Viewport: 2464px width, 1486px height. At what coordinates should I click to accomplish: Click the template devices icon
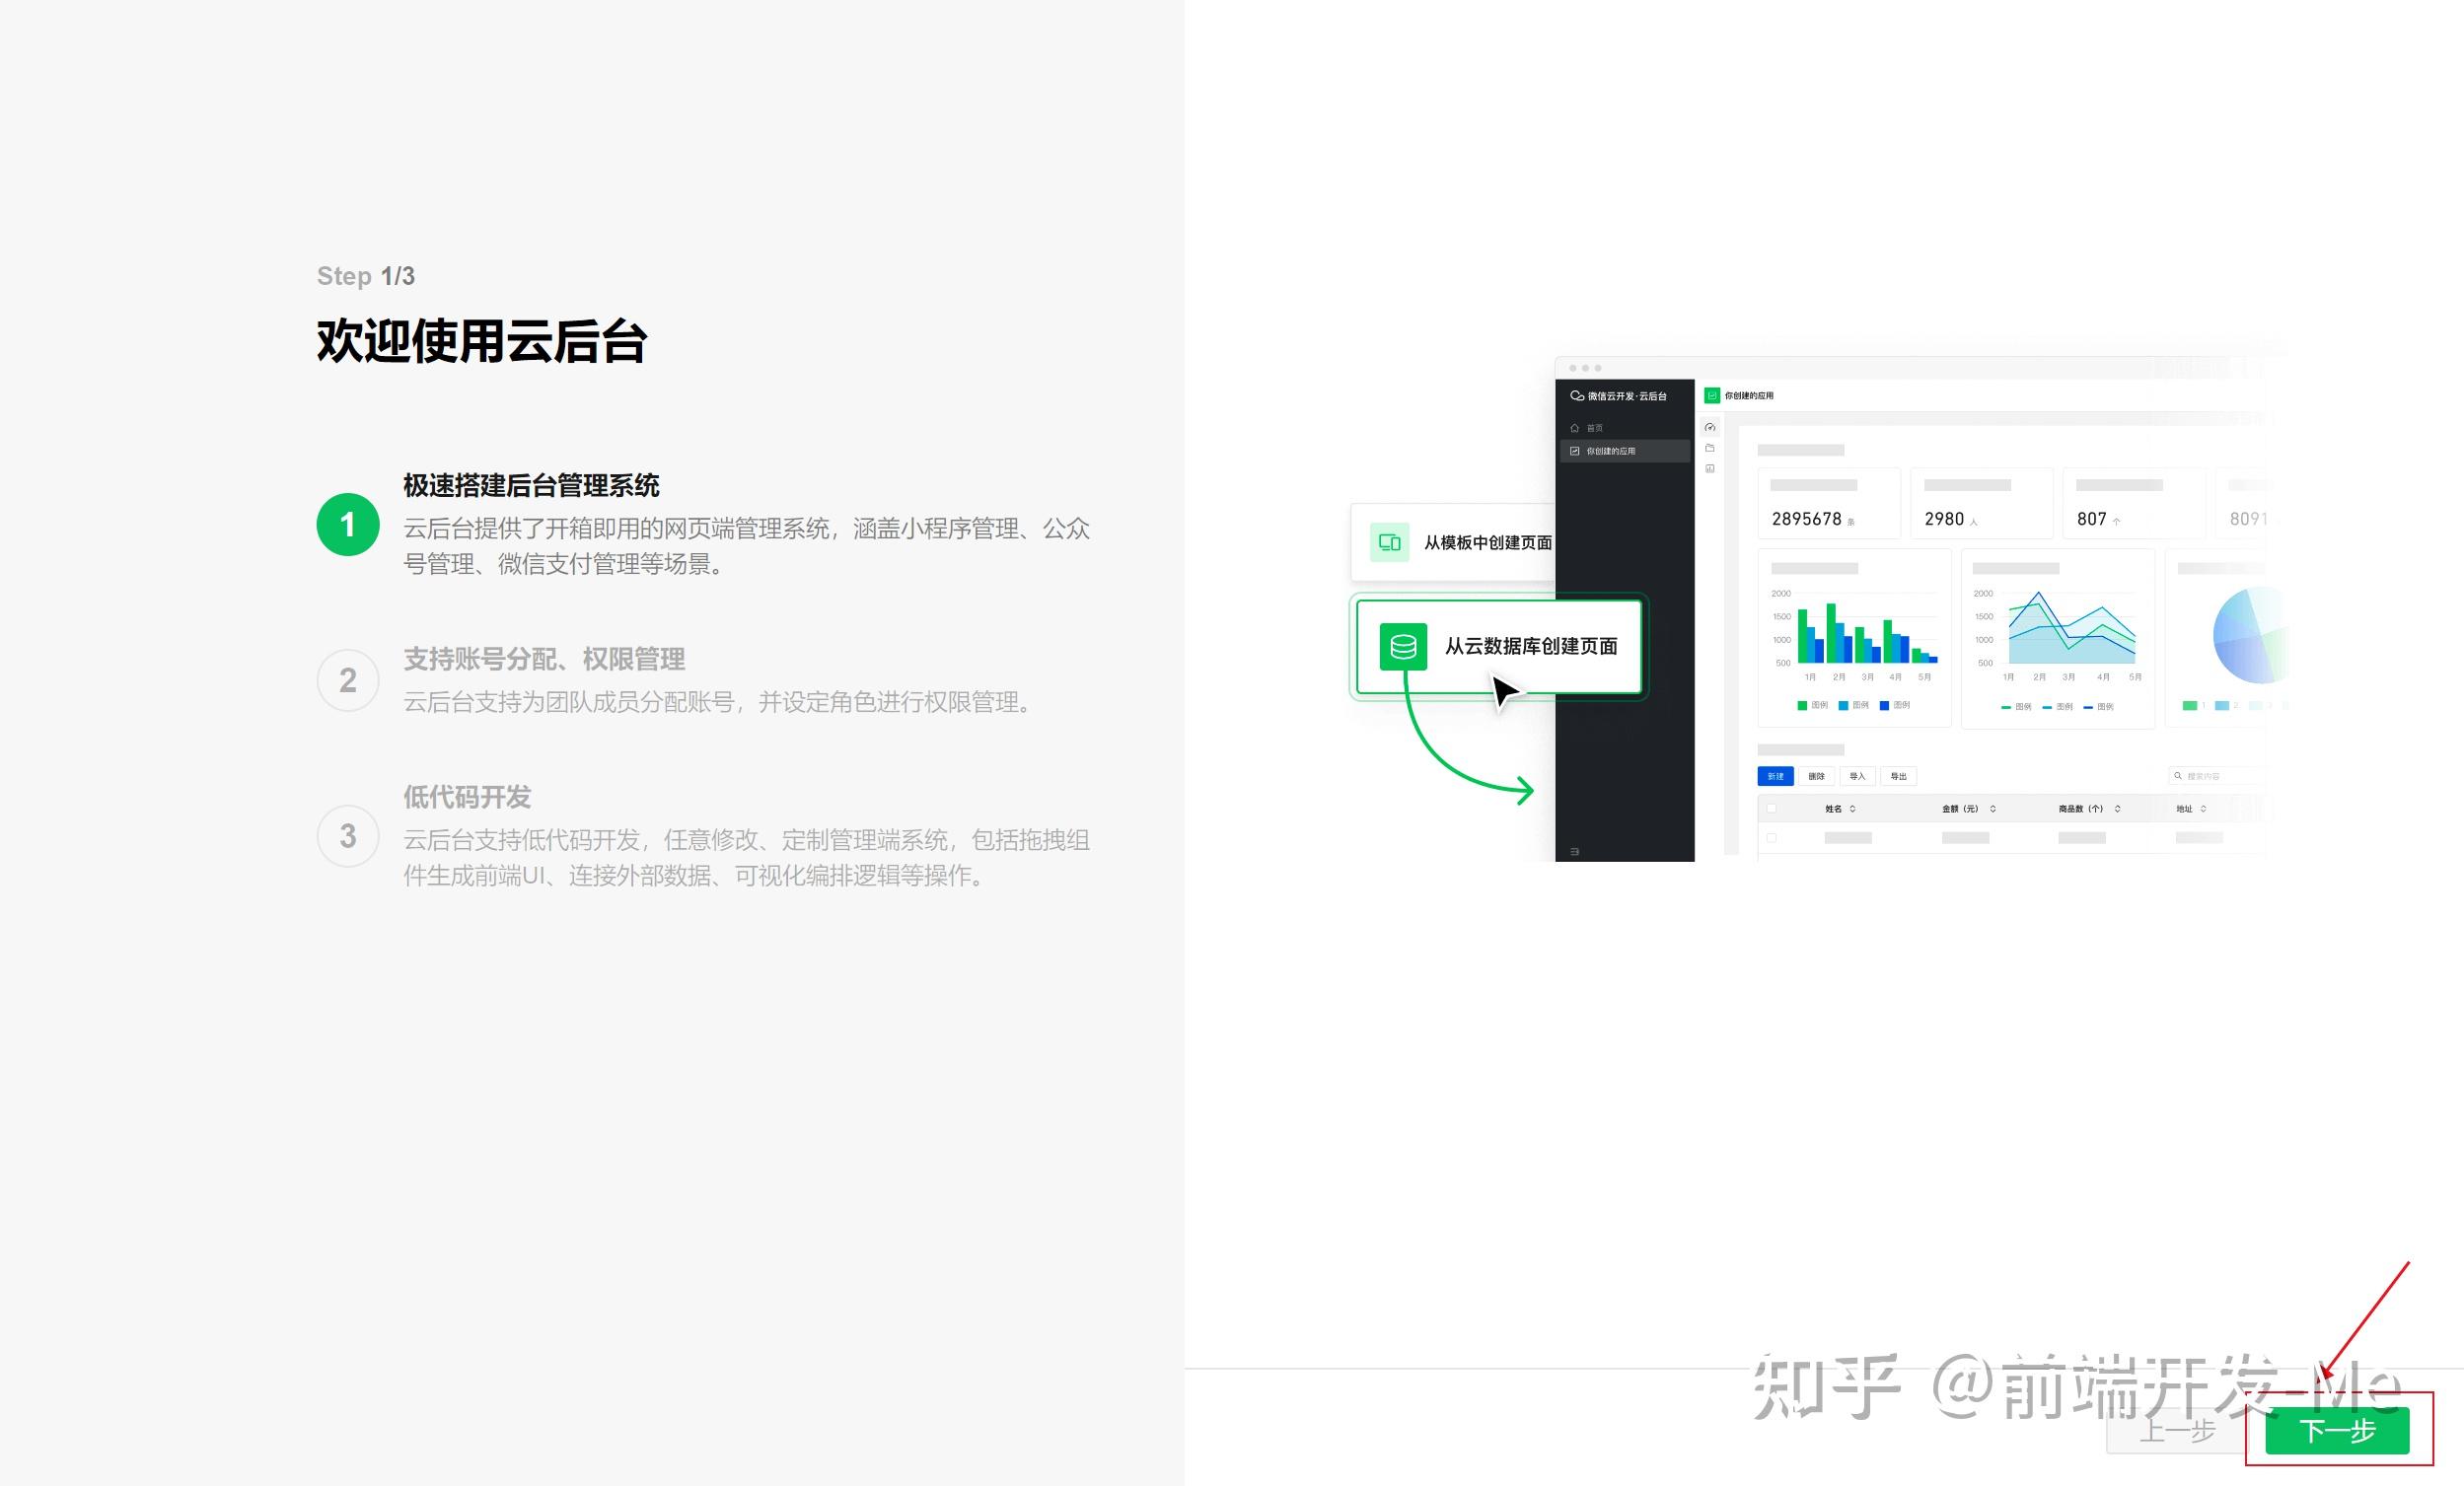point(1389,542)
